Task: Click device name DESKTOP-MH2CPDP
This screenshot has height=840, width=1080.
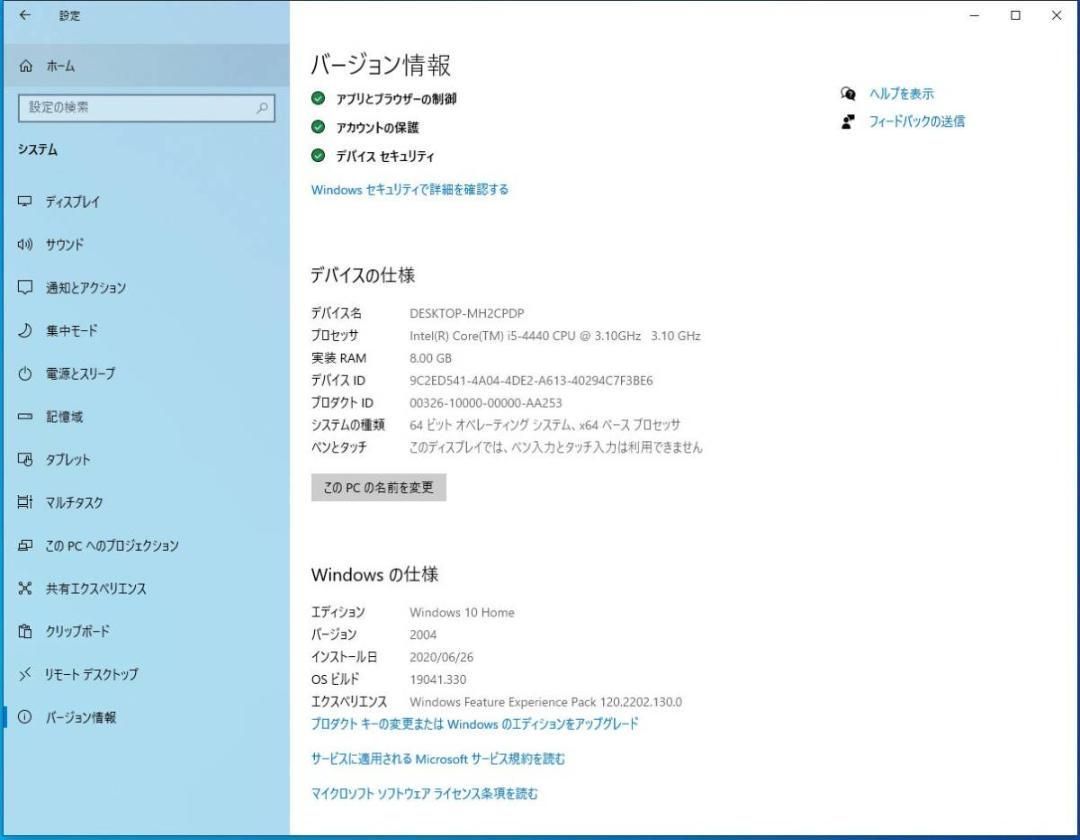Action: (466, 313)
